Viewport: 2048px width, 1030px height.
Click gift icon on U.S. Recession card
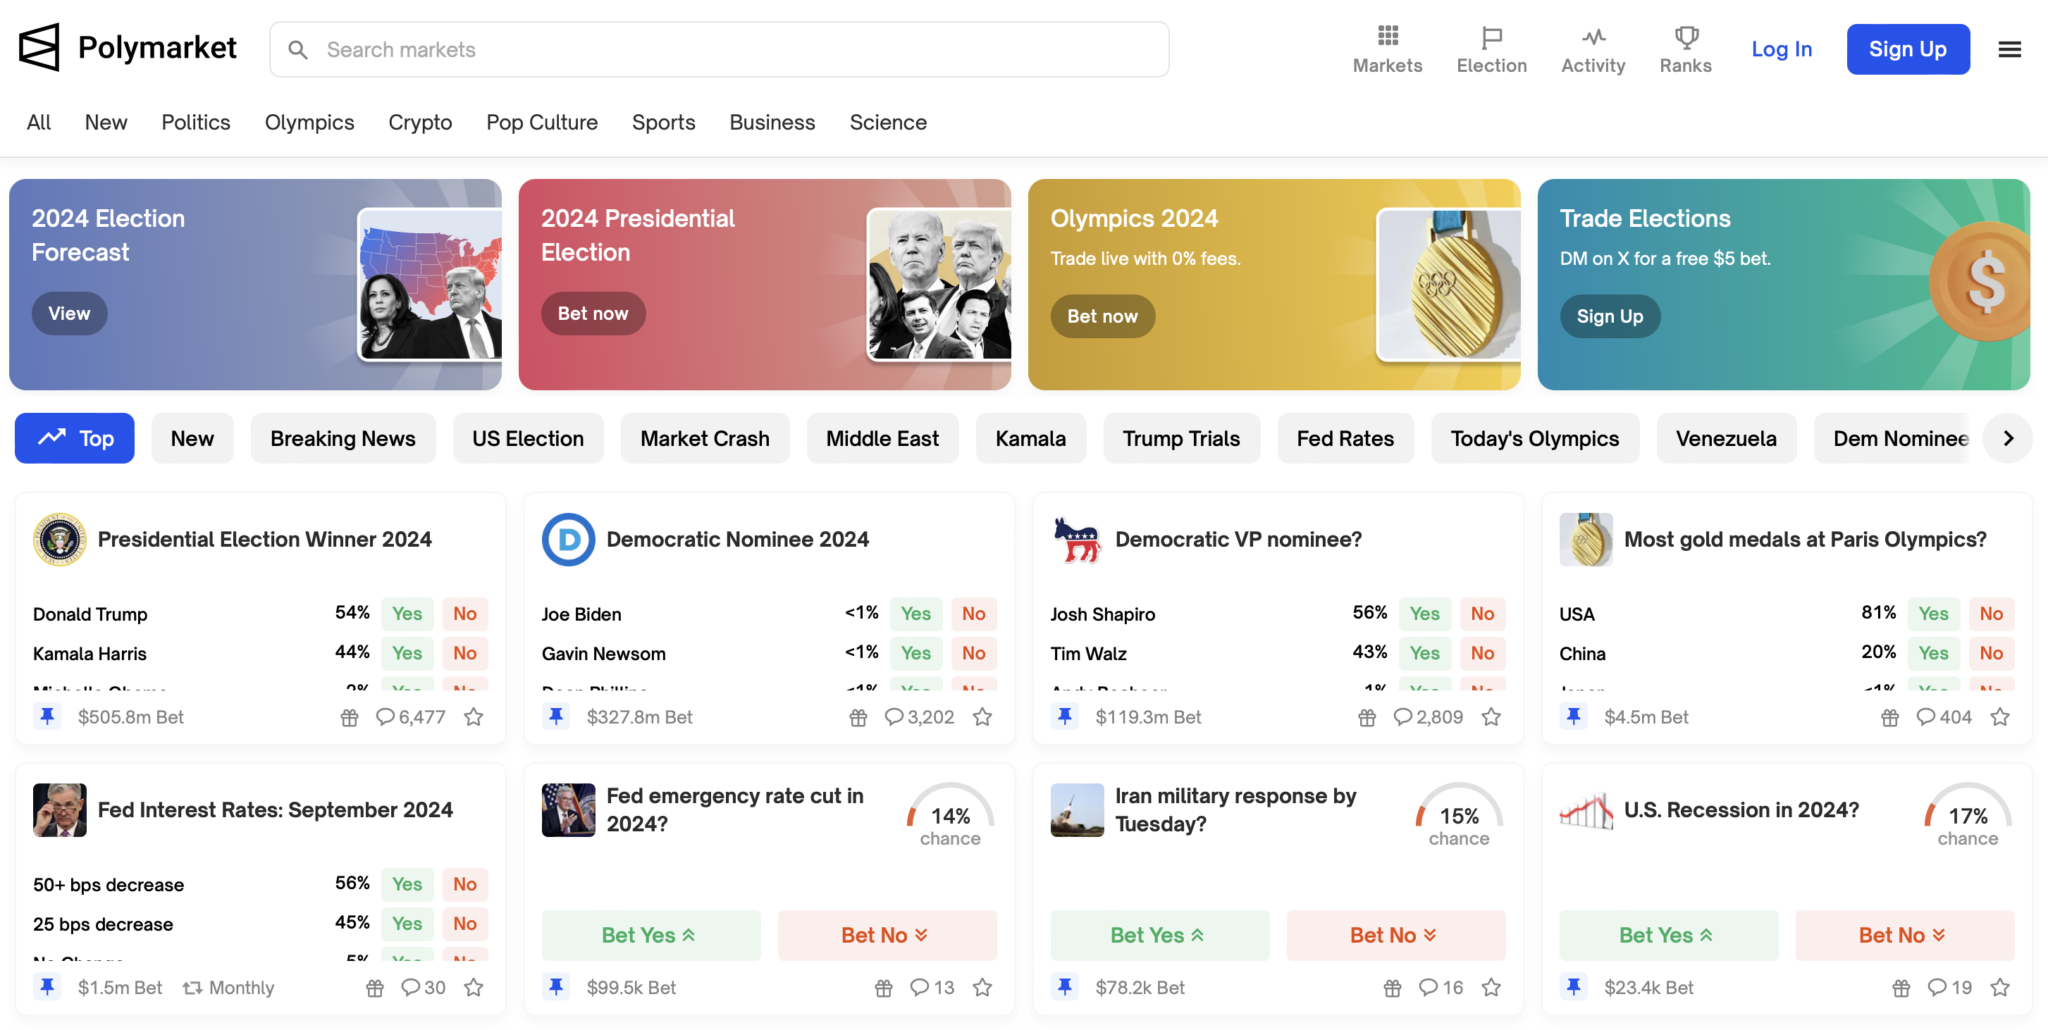click(1901, 988)
